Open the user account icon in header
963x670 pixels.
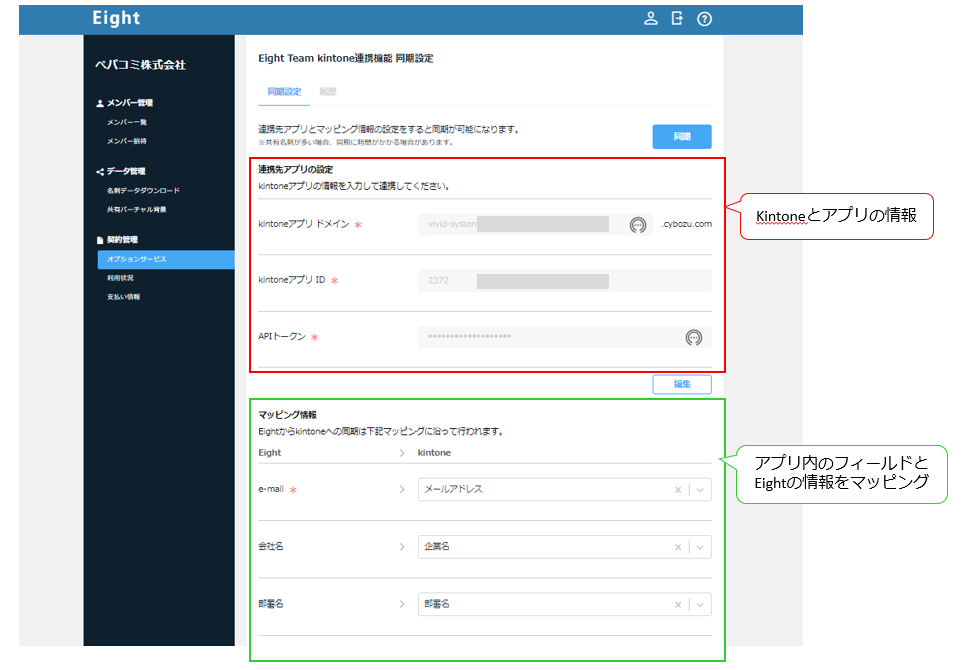tap(651, 19)
